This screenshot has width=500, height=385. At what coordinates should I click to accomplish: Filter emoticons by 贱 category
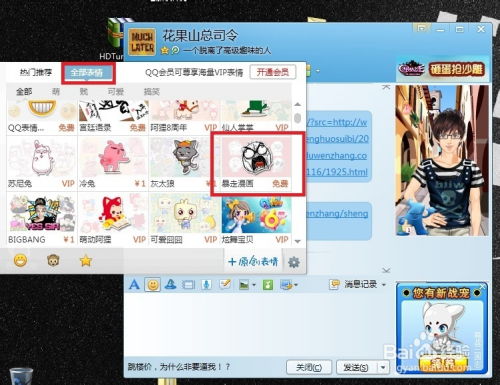[x=84, y=91]
